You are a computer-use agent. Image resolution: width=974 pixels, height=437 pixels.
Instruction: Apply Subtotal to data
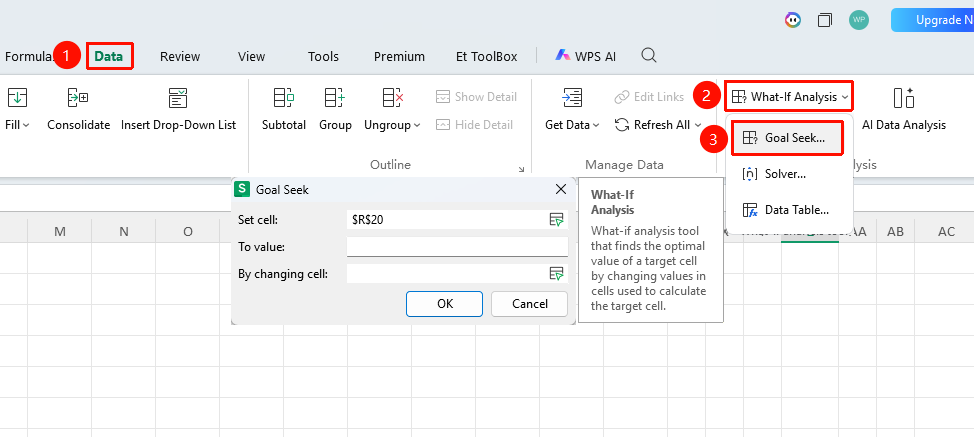(284, 109)
